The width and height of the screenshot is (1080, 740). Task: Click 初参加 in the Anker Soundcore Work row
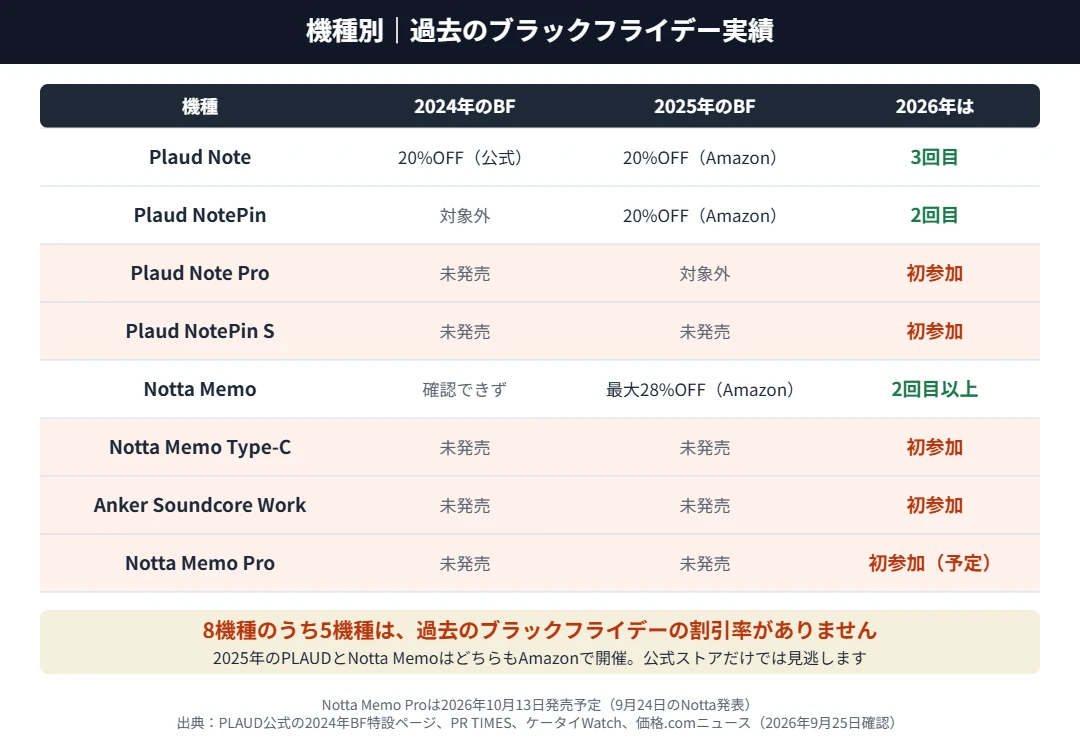coord(935,505)
